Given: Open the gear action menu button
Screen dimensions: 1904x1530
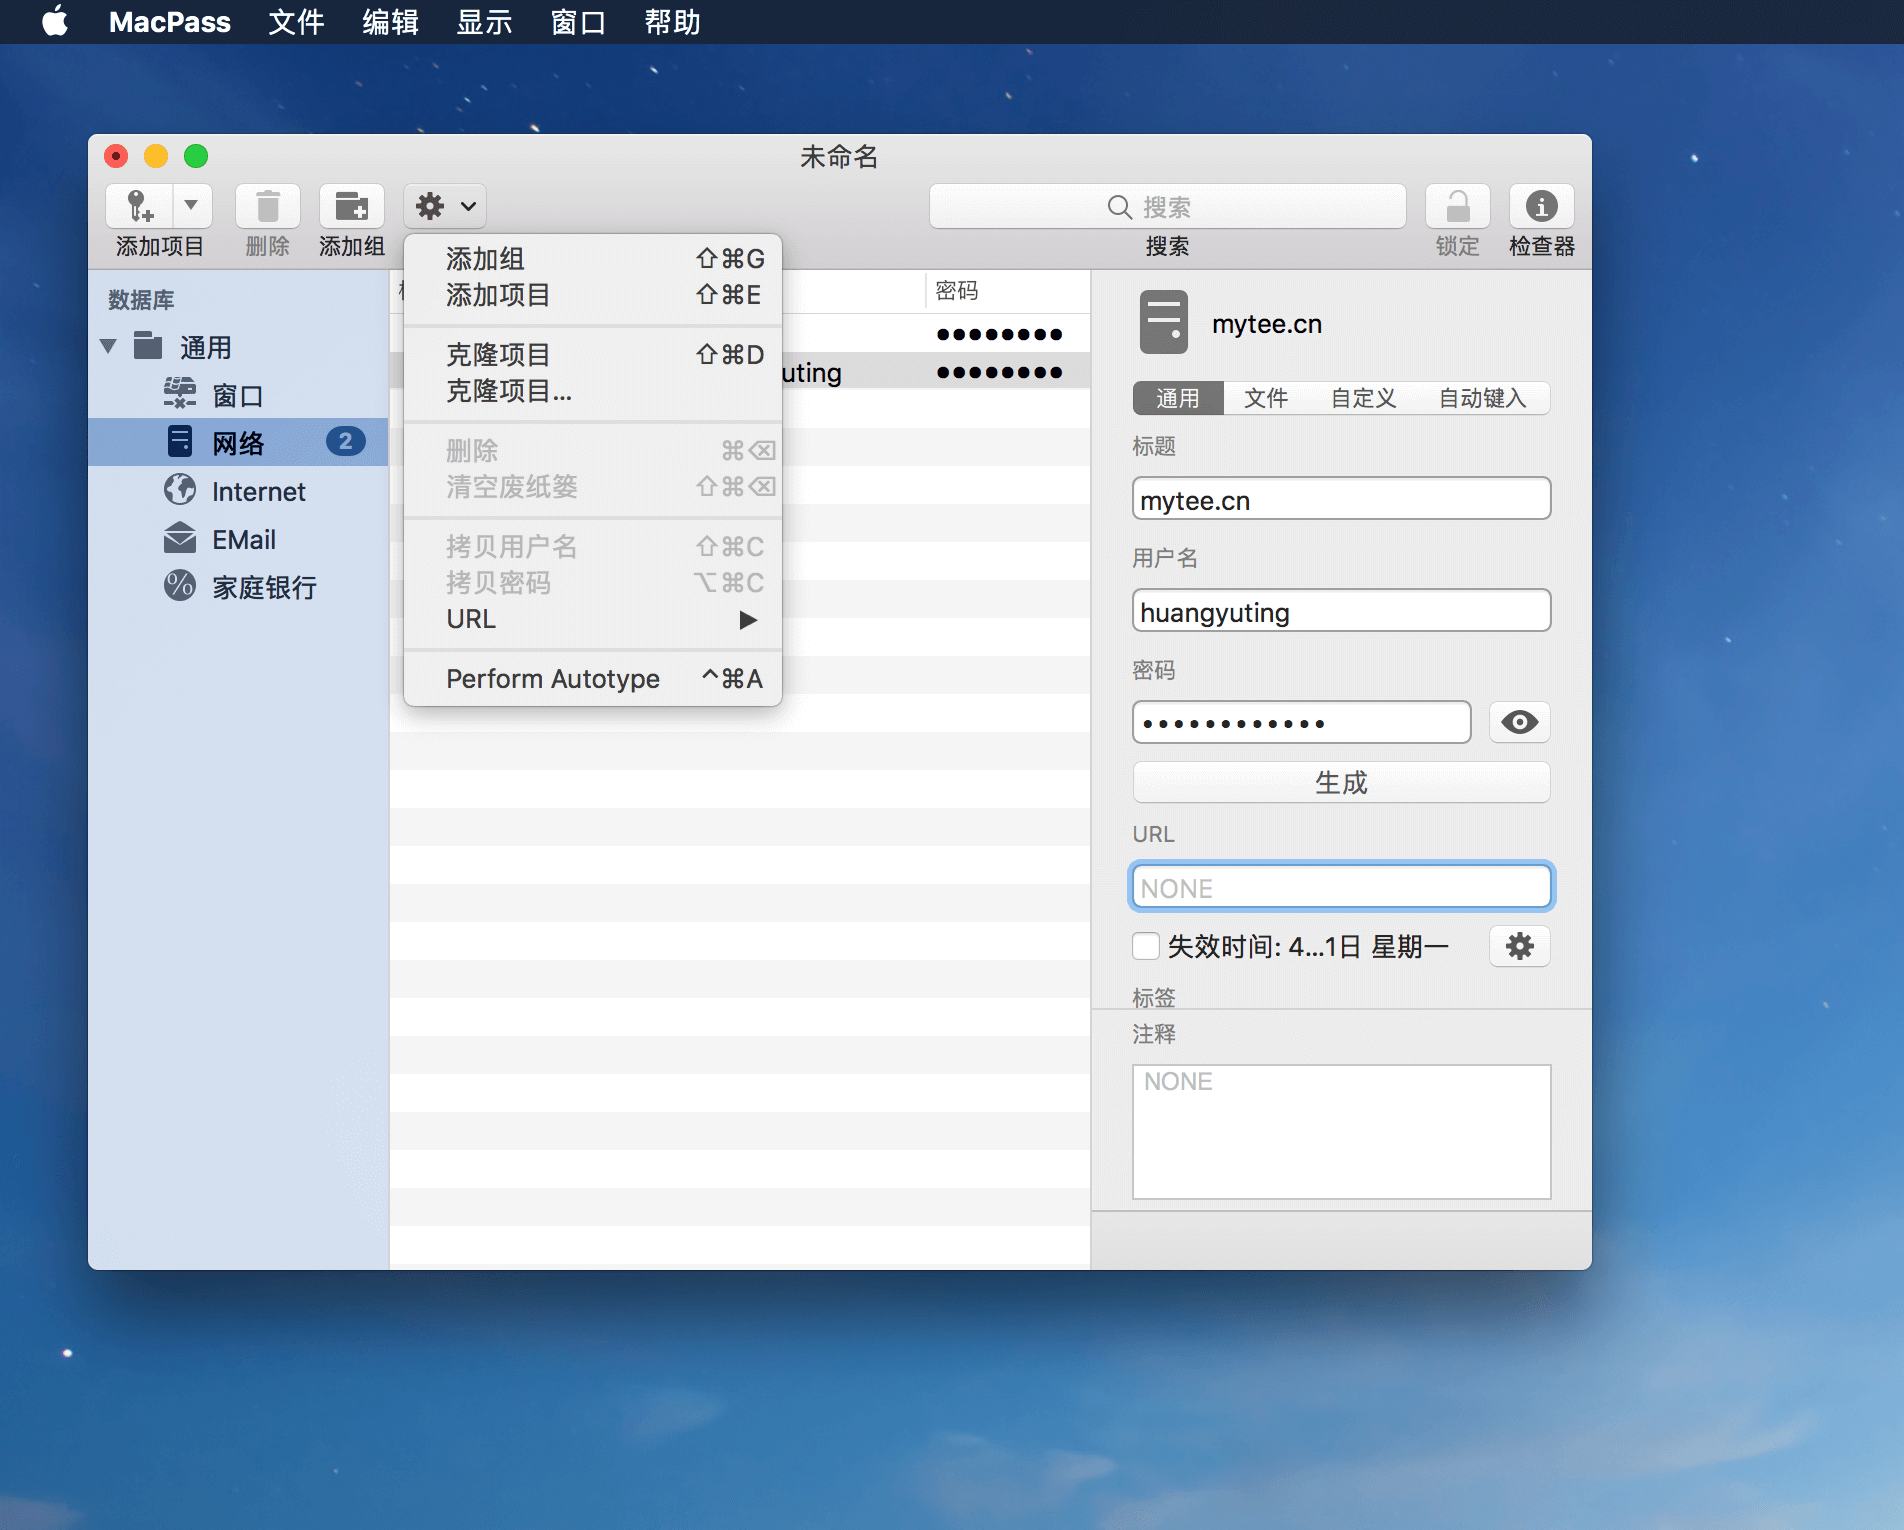Looking at the screenshot, I should click(x=445, y=206).
